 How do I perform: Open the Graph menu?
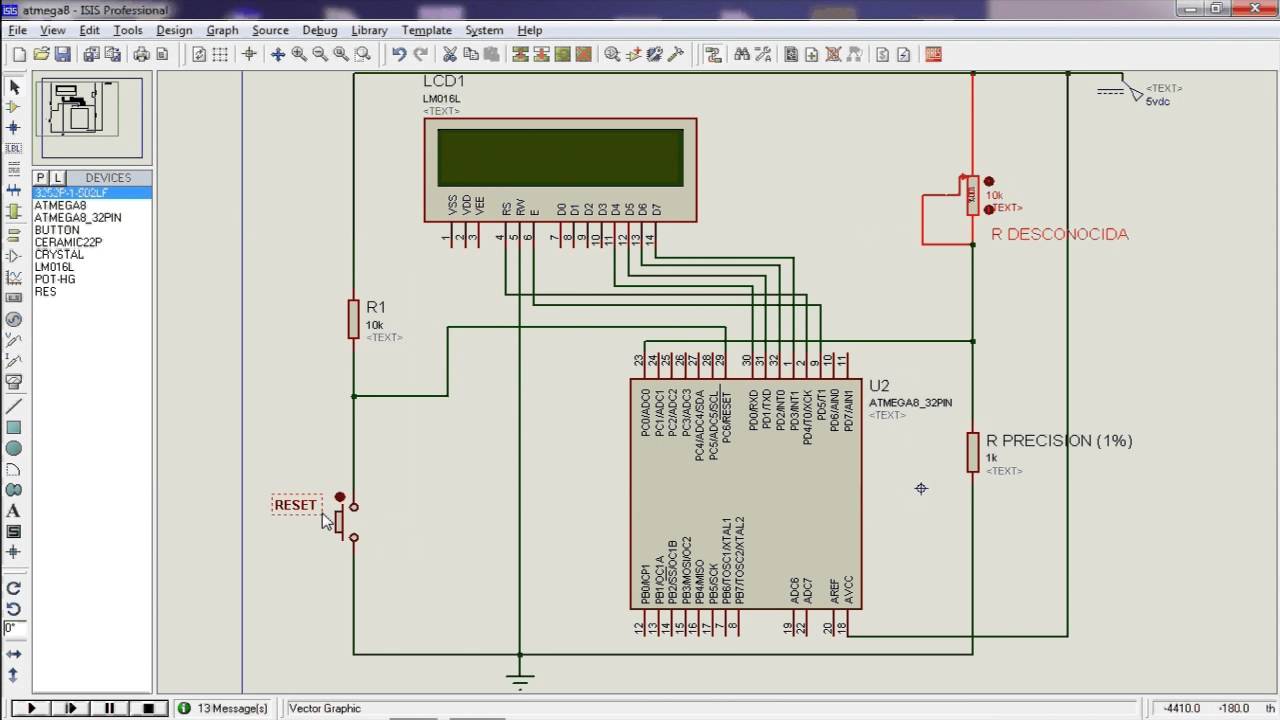[x=222, y=30]
